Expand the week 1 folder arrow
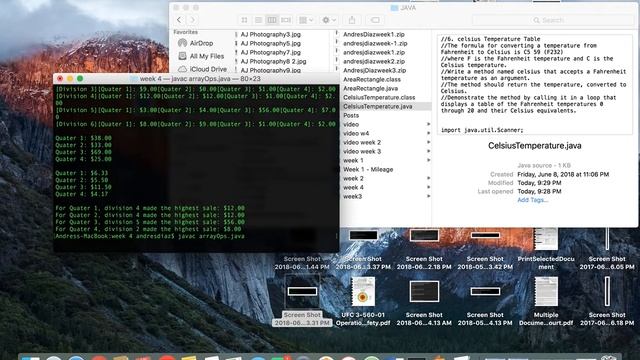640x360 pixels. point(428,160)
